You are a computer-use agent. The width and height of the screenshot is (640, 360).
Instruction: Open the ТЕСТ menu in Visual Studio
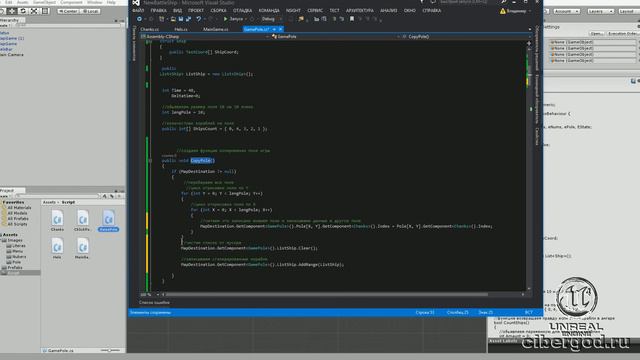[334, 11]
